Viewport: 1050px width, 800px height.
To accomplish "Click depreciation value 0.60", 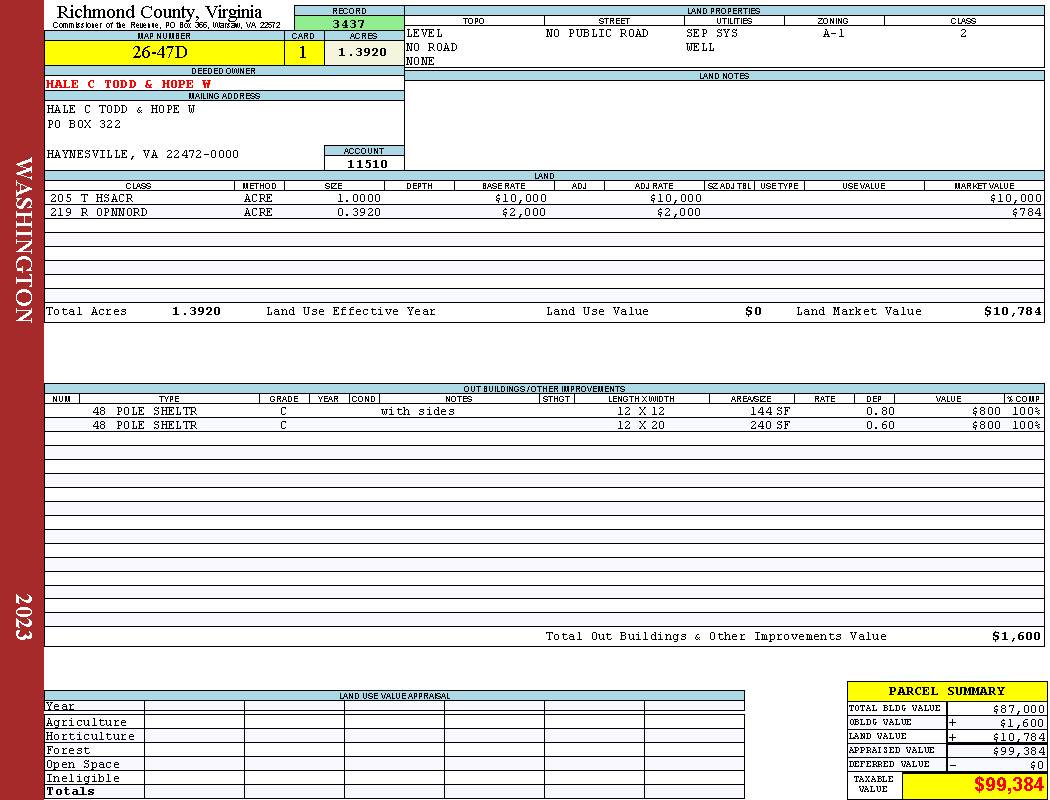I will [x=880, y=426].
